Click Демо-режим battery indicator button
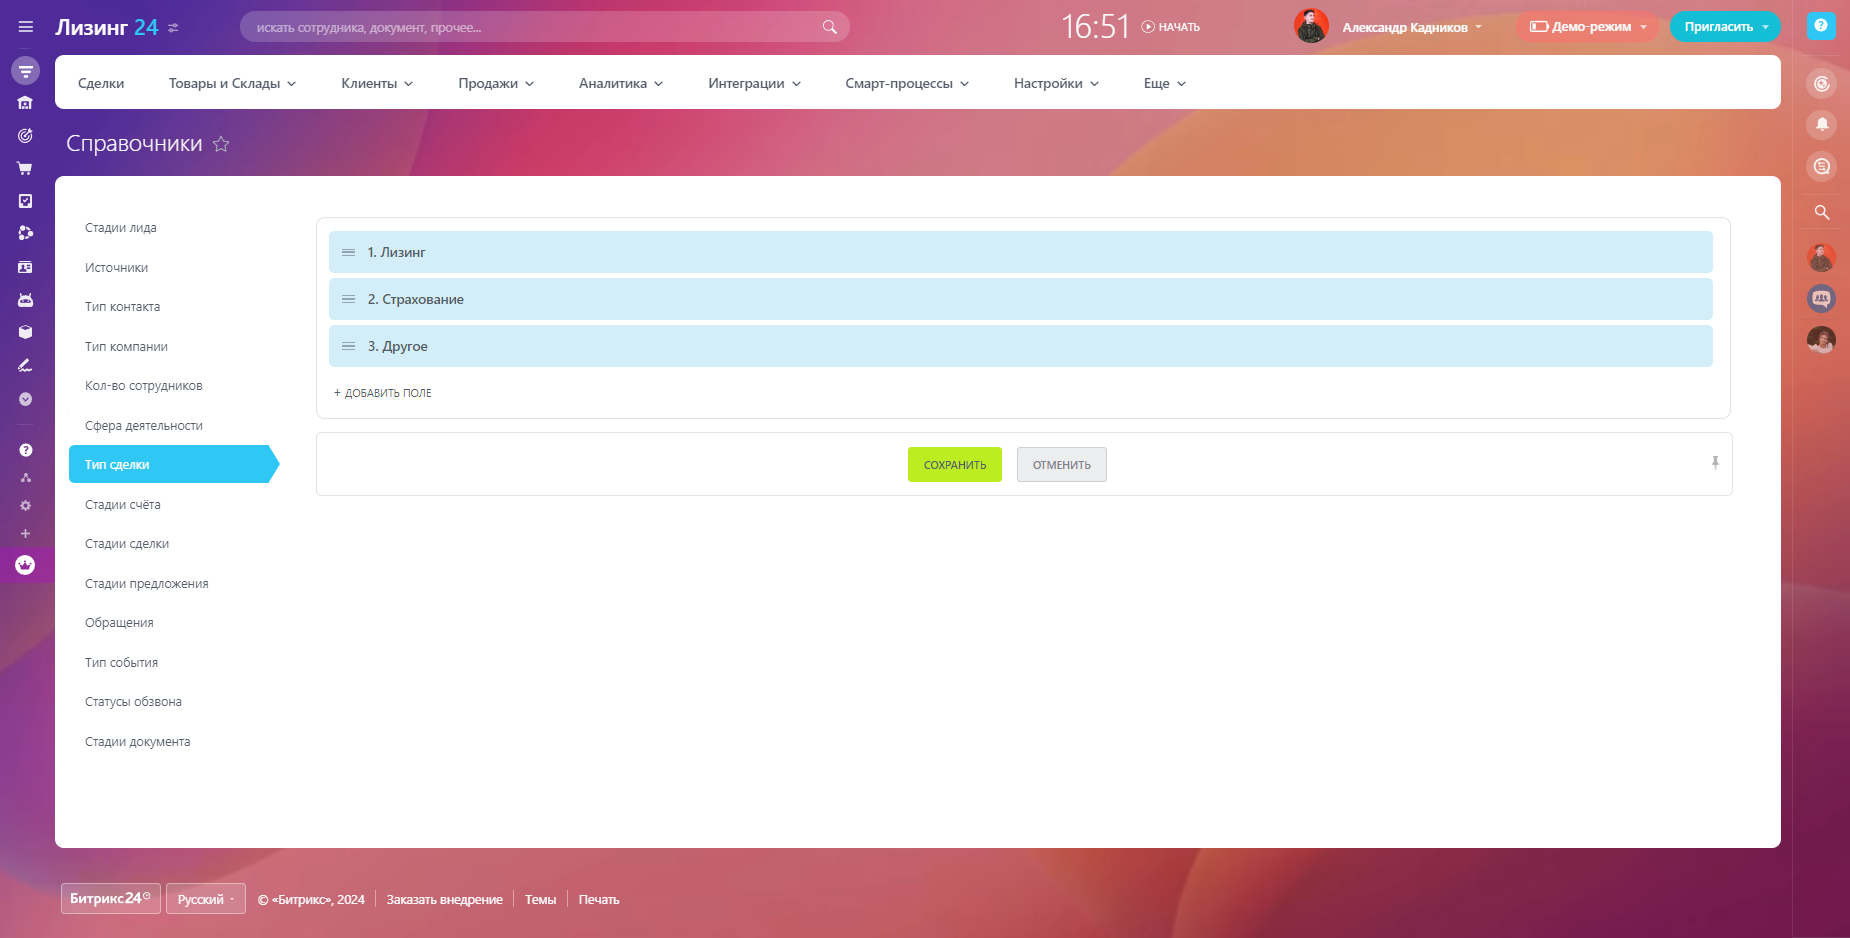 (x=1587, y=27)
